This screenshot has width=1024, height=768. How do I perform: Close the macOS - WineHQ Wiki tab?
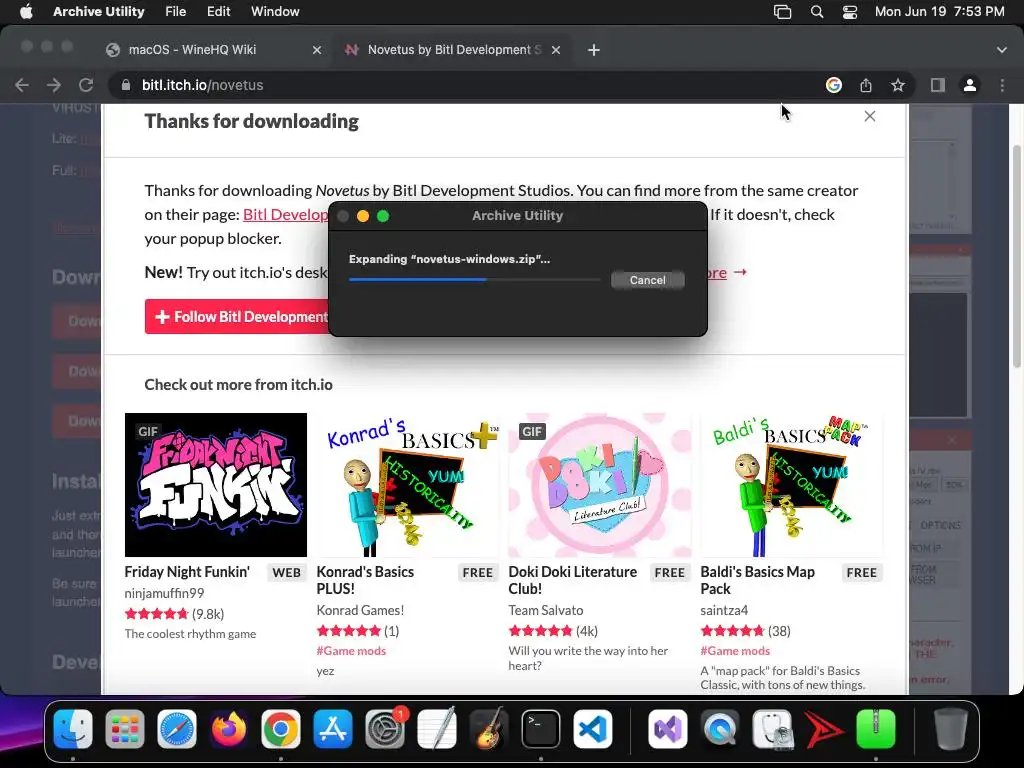tap(317, 50)
